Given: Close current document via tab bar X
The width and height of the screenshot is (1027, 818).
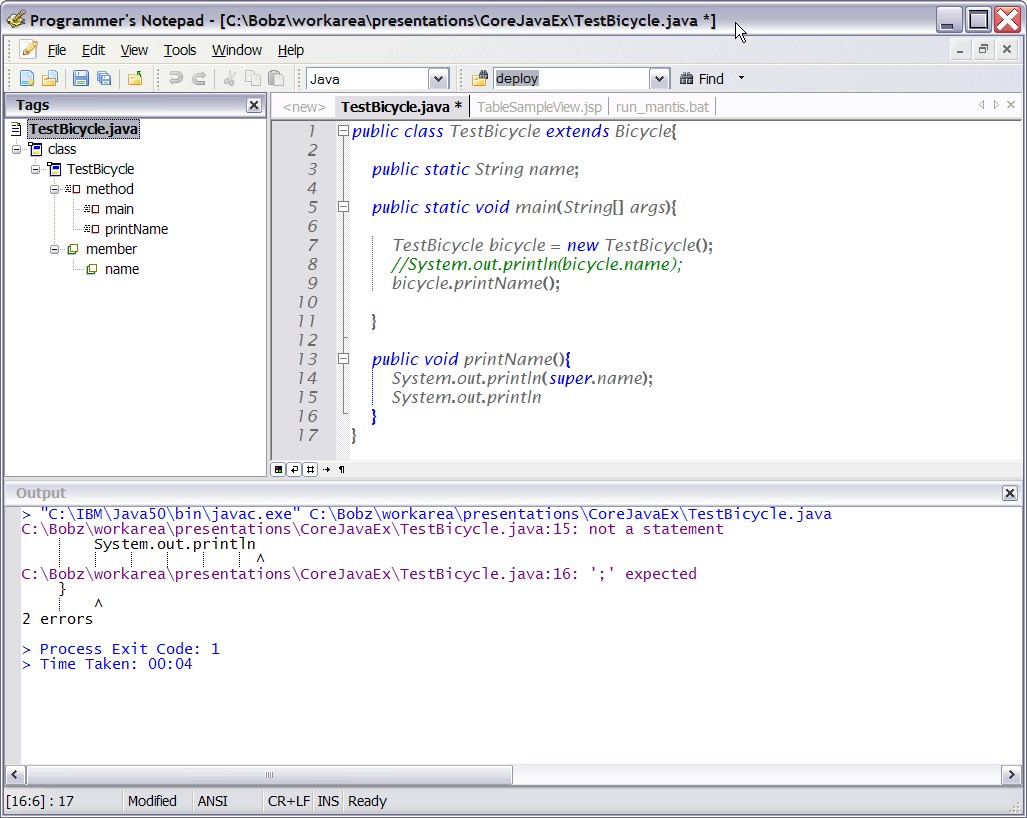Looking at the screenshot, I should click(x=1011, y=105).
